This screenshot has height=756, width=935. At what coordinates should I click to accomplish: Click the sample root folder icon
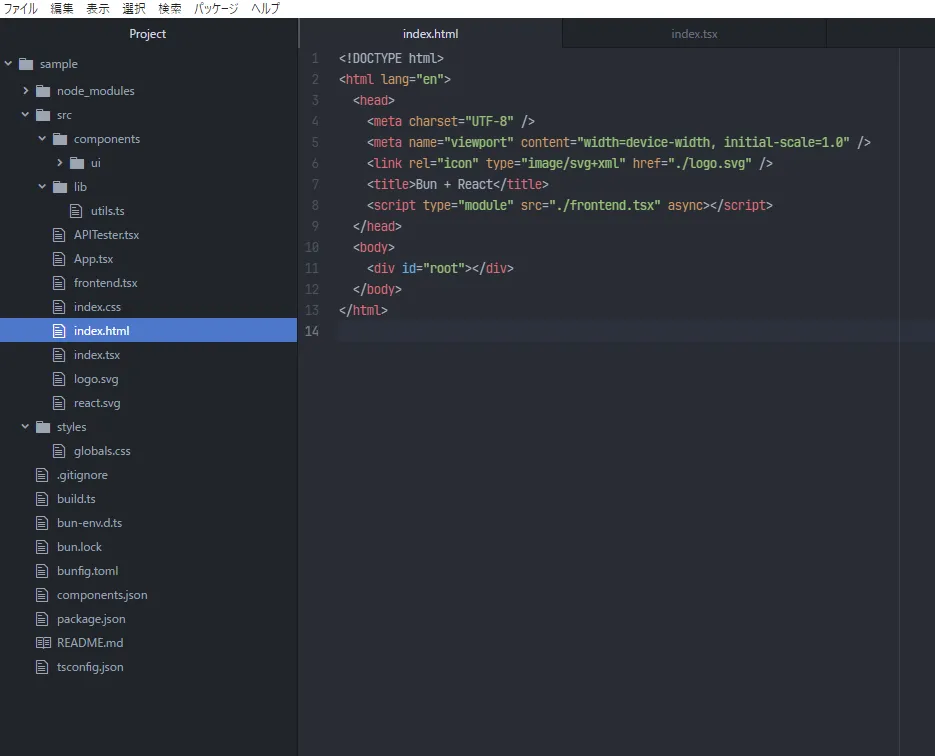(26, 64)
